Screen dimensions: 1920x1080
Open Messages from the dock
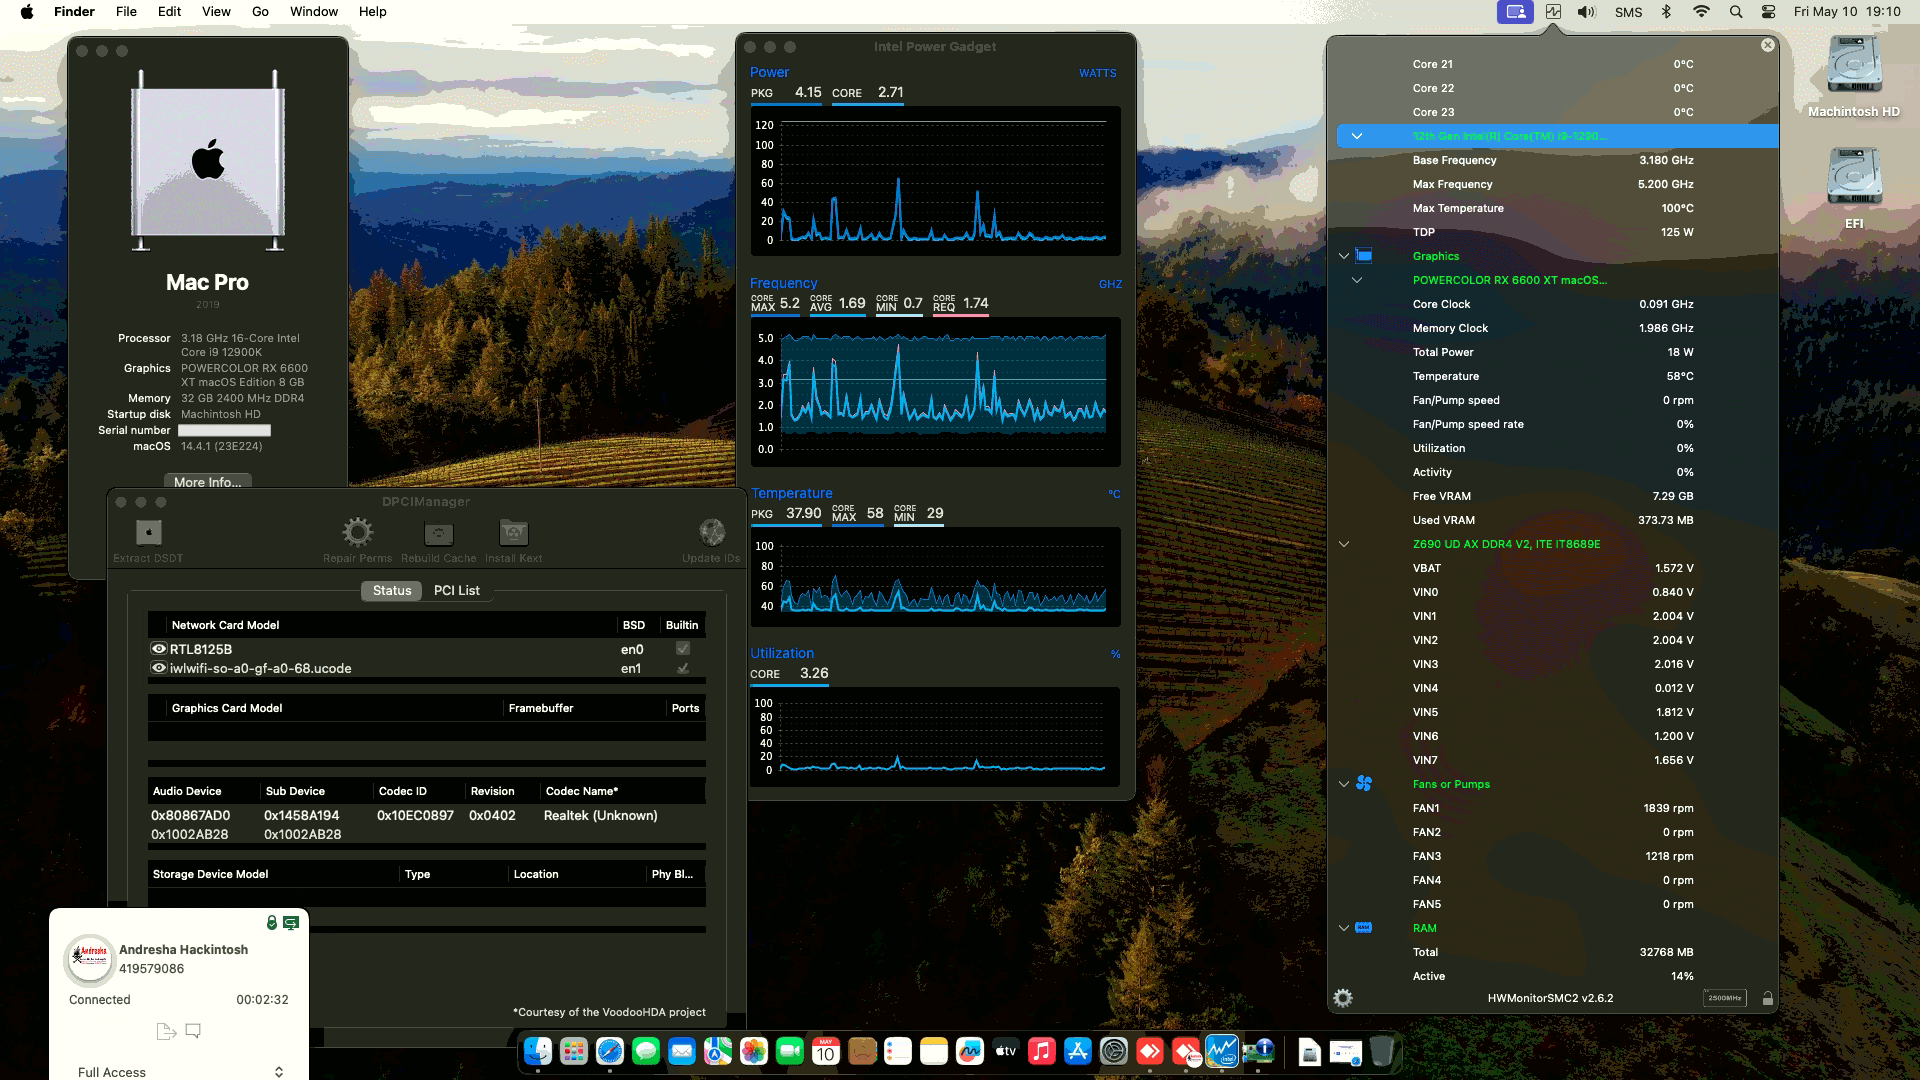646,1051
